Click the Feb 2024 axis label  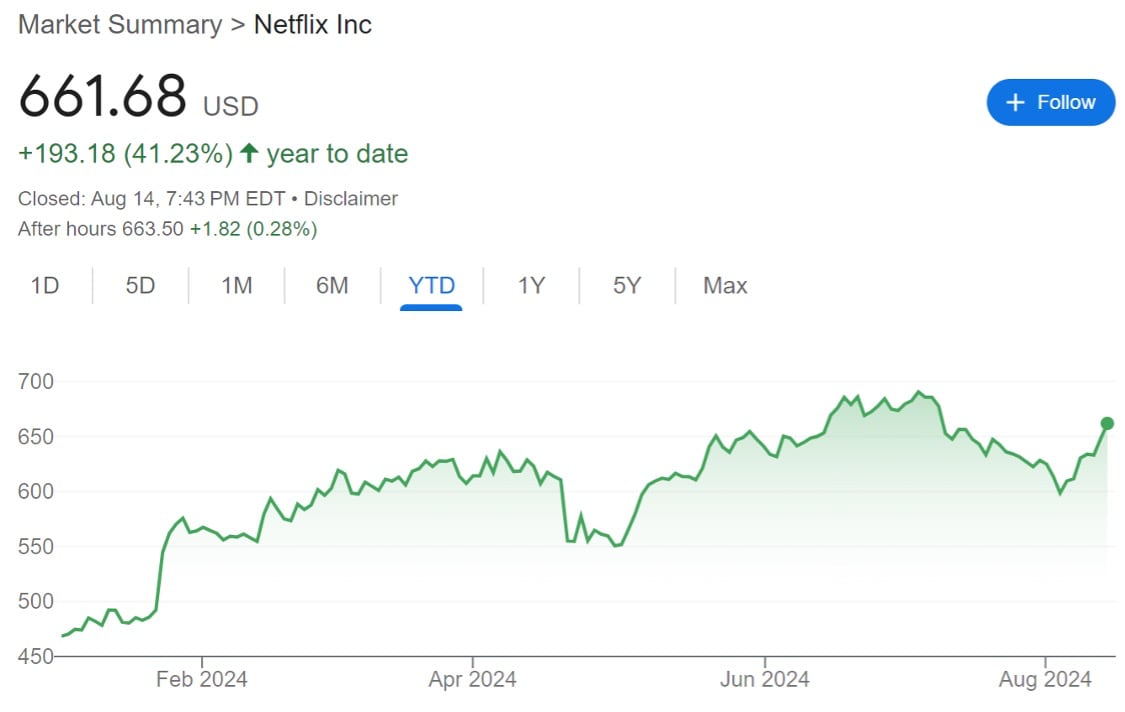pyautogui.click(x=202, y=680)
